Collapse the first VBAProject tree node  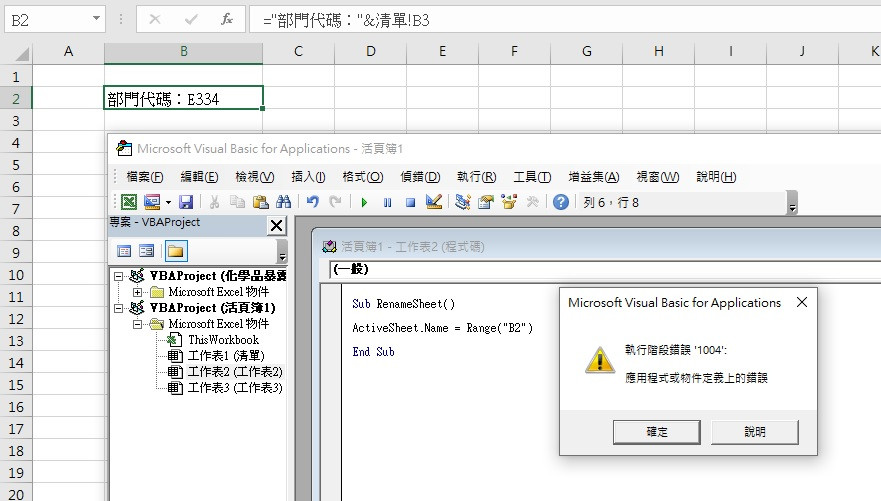pyautogui.click(x=119, y=276)
